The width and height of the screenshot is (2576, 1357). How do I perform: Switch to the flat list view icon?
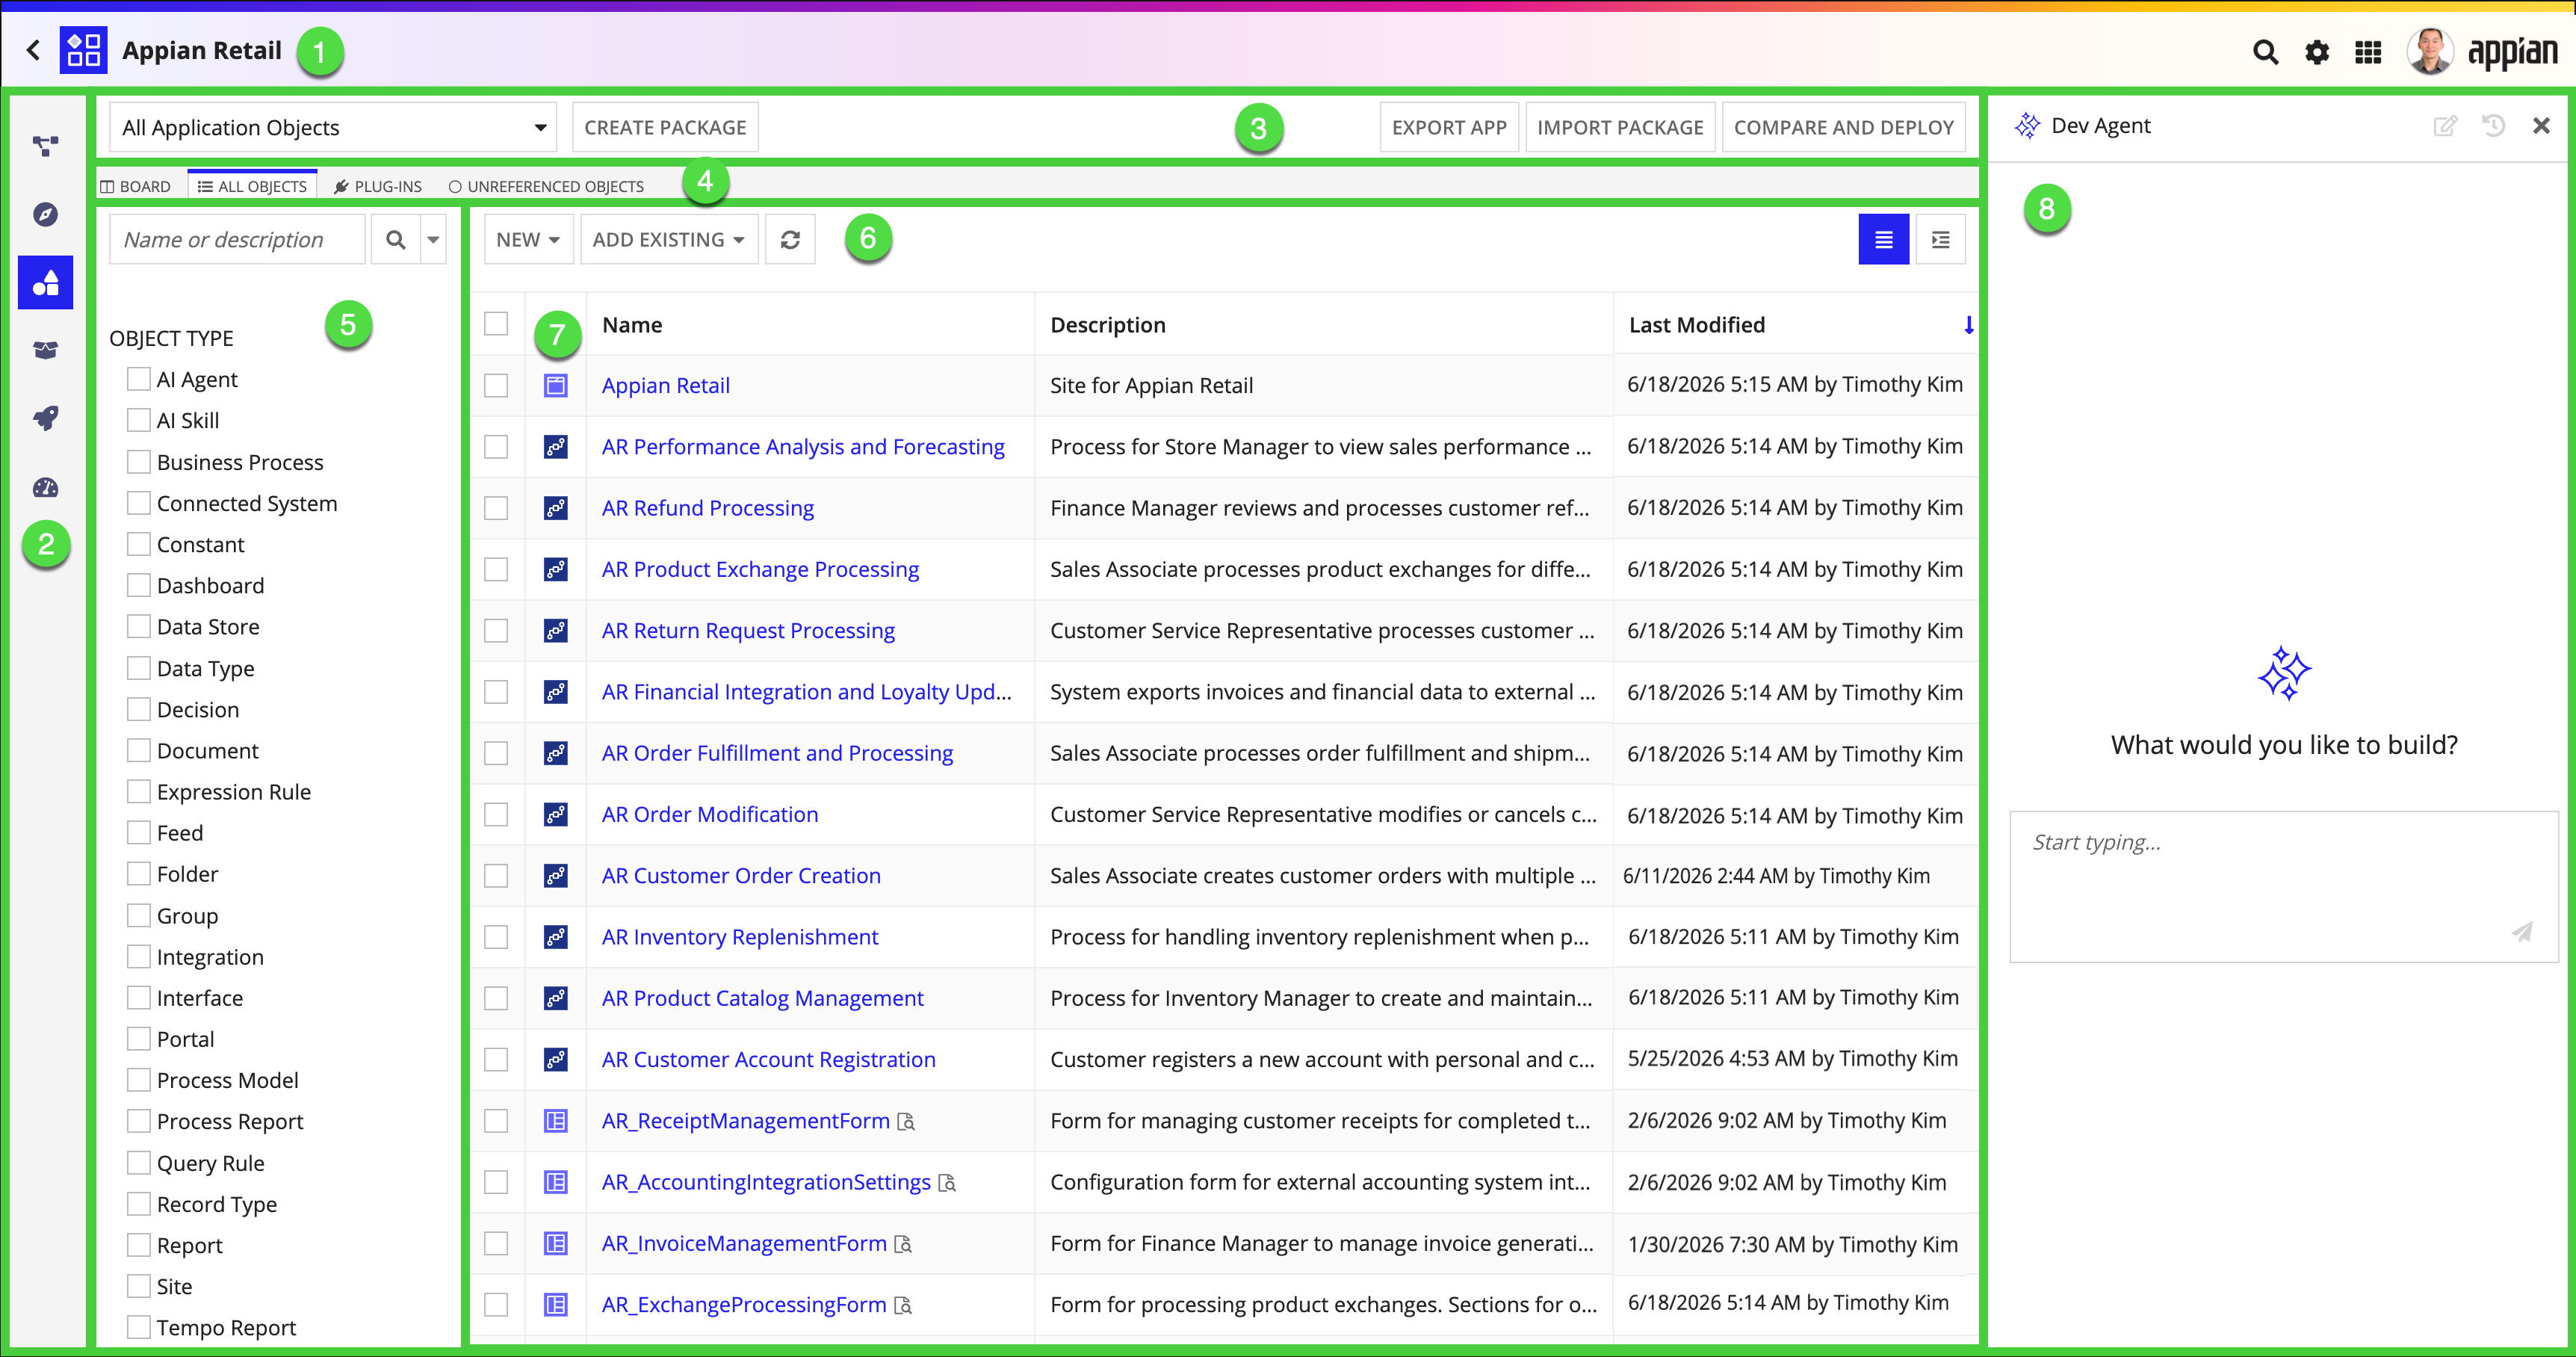(1883, 240)
